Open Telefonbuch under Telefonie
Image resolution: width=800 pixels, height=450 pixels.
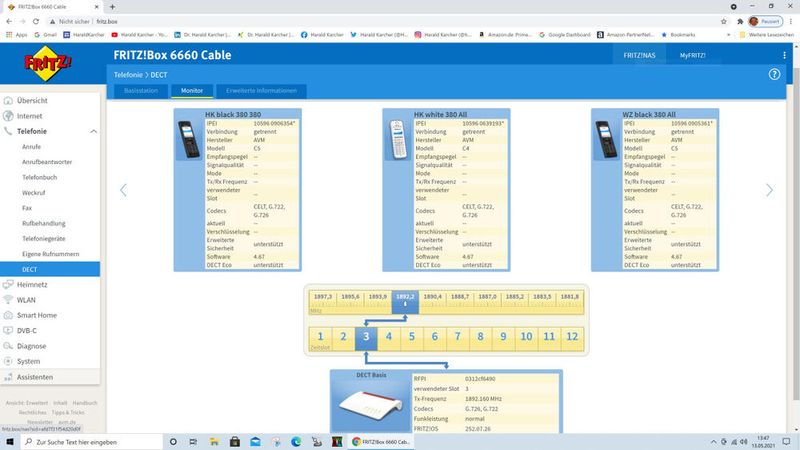click(x=39, y=177)
